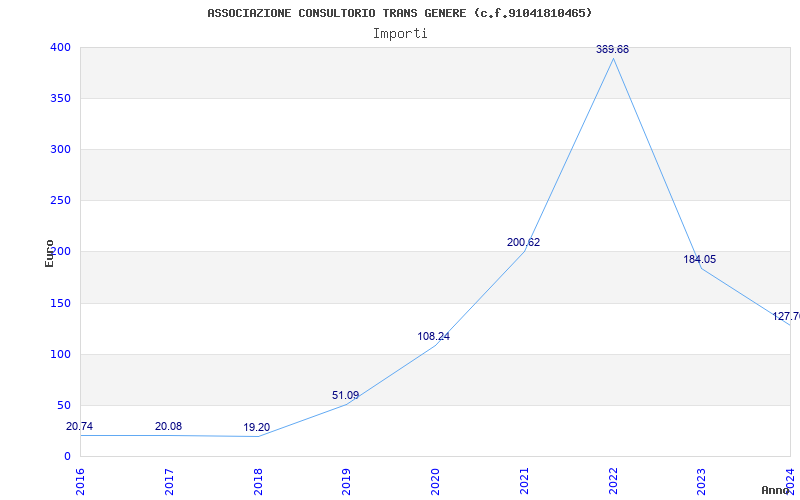The image size is (800, 500).
Task: Click the 2023 x-axis label
Action: pos(702,482)
